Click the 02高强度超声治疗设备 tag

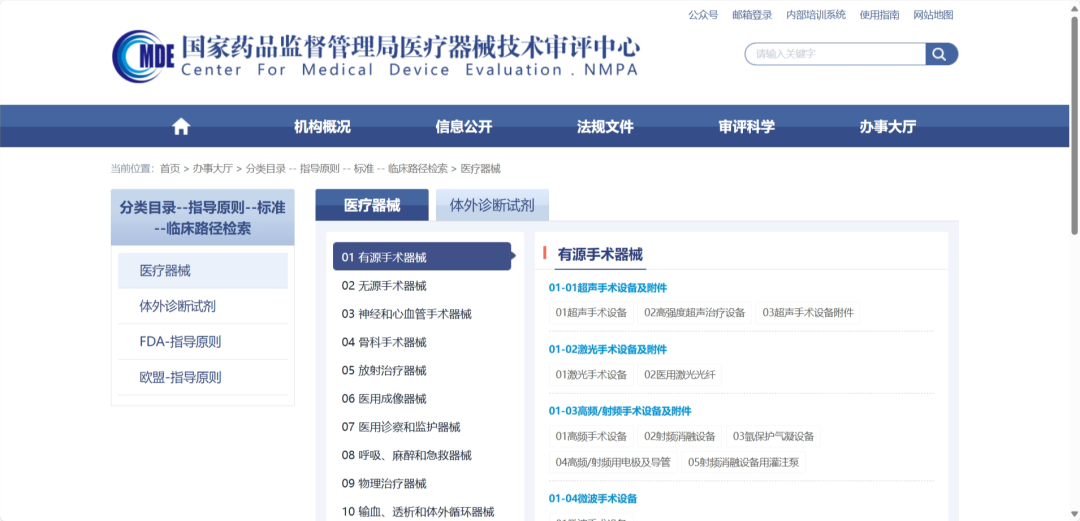694,313
